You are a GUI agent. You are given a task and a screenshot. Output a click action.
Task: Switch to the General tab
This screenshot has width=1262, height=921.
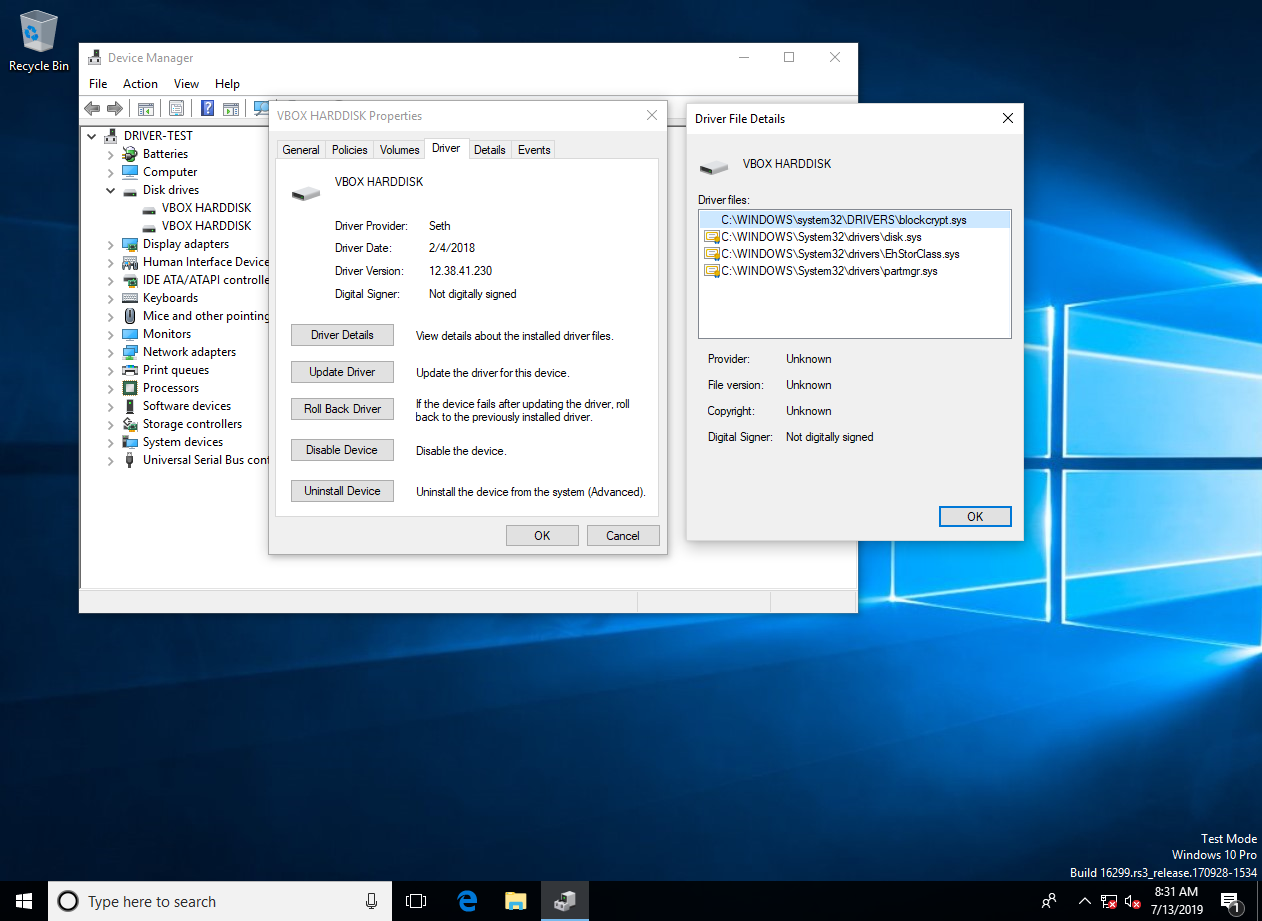(x=301, y=150)
